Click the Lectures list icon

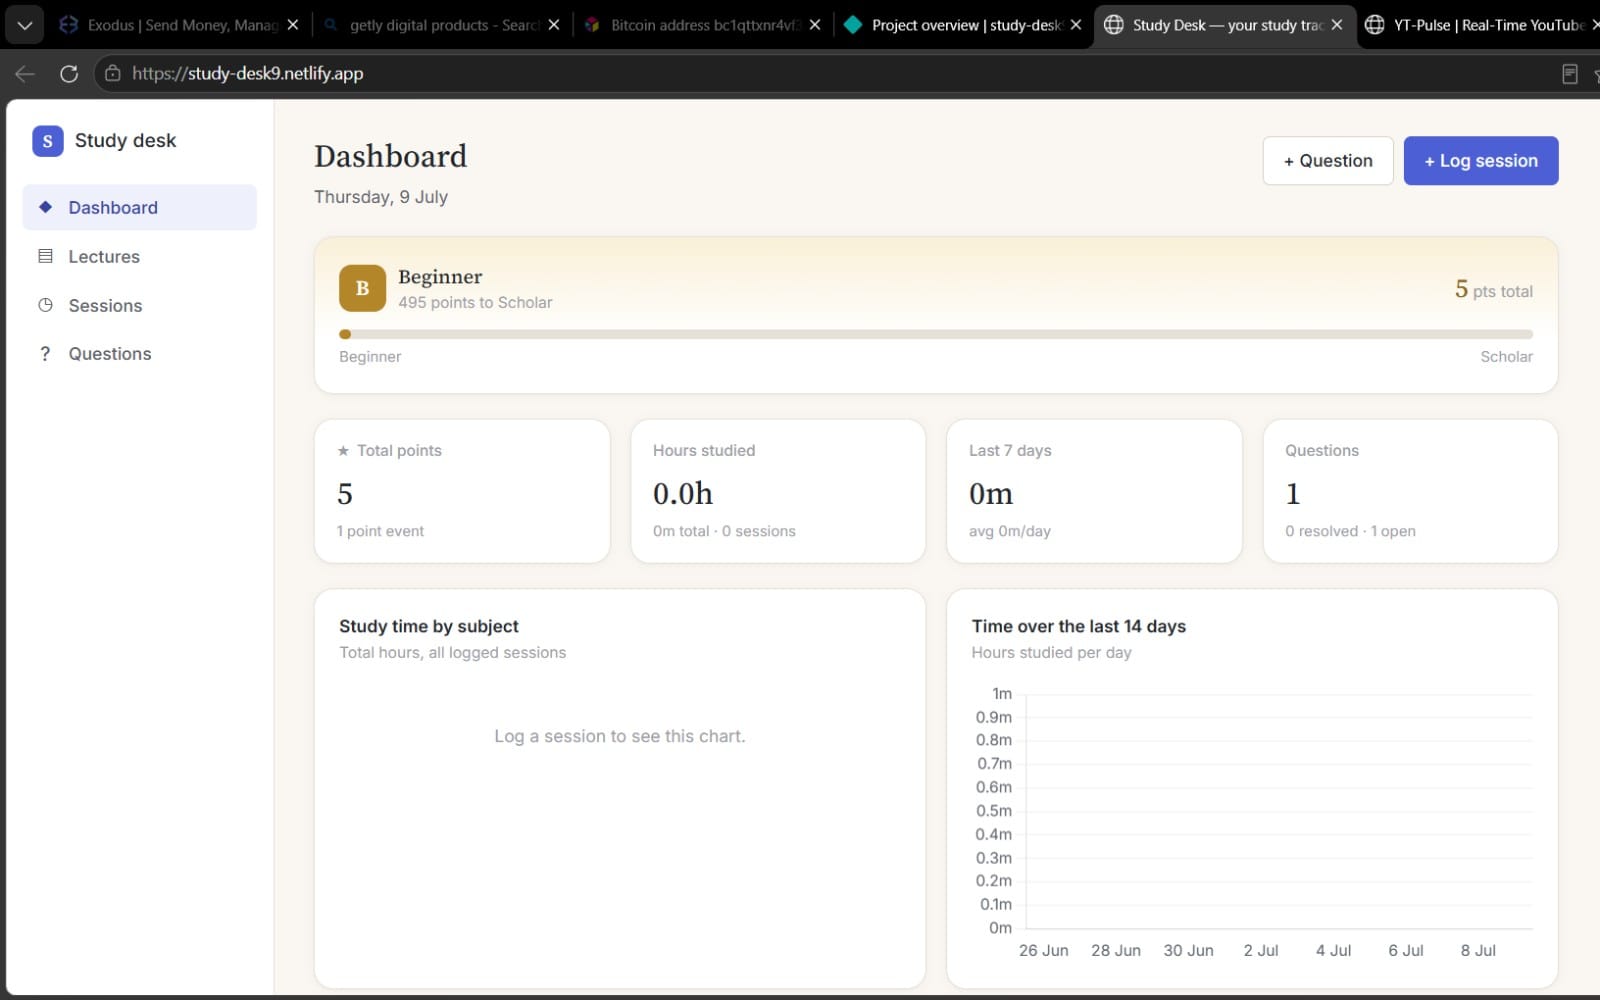pos(45,256)
